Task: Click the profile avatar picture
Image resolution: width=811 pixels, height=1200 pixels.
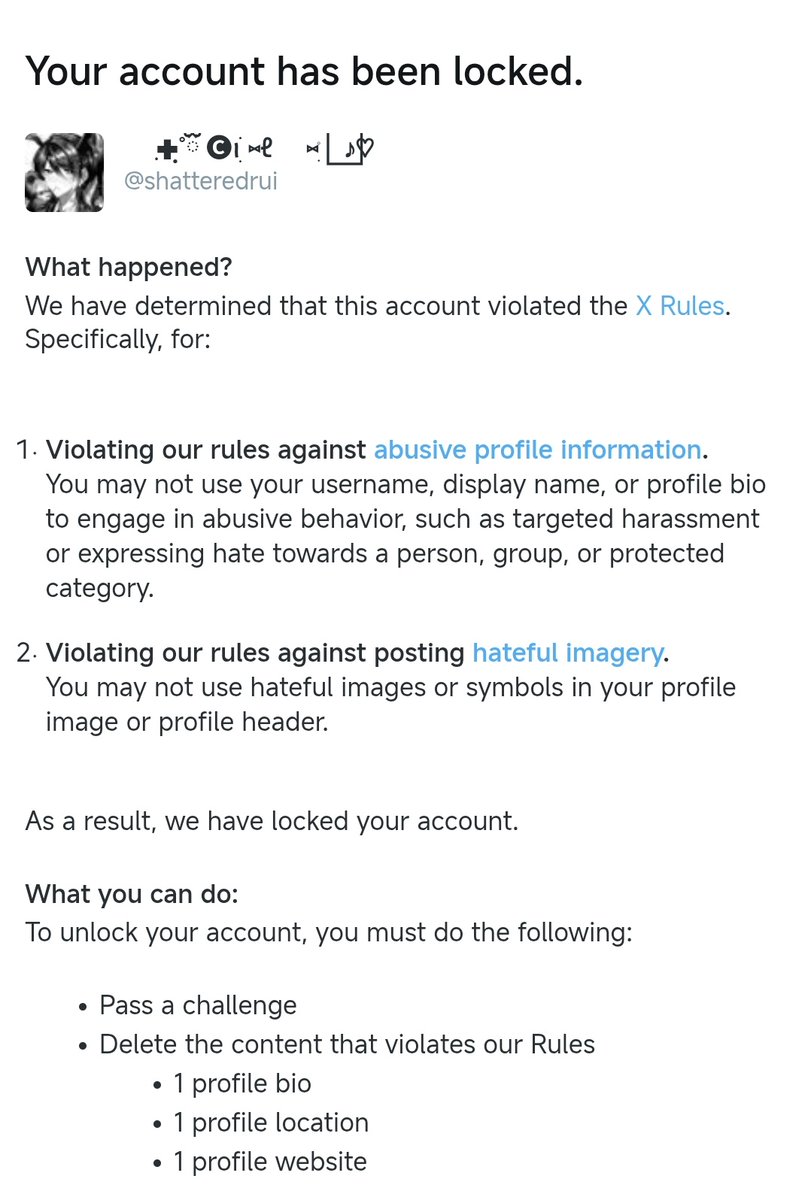Action: 64,172
